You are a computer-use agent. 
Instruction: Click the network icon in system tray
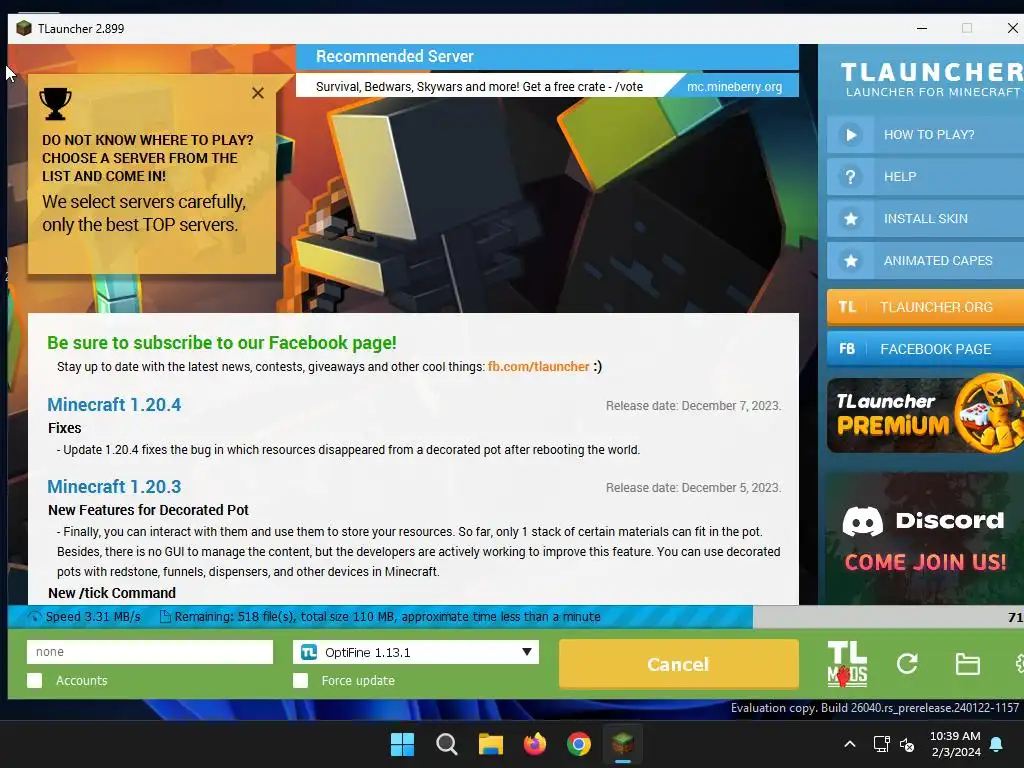point(882,744)
